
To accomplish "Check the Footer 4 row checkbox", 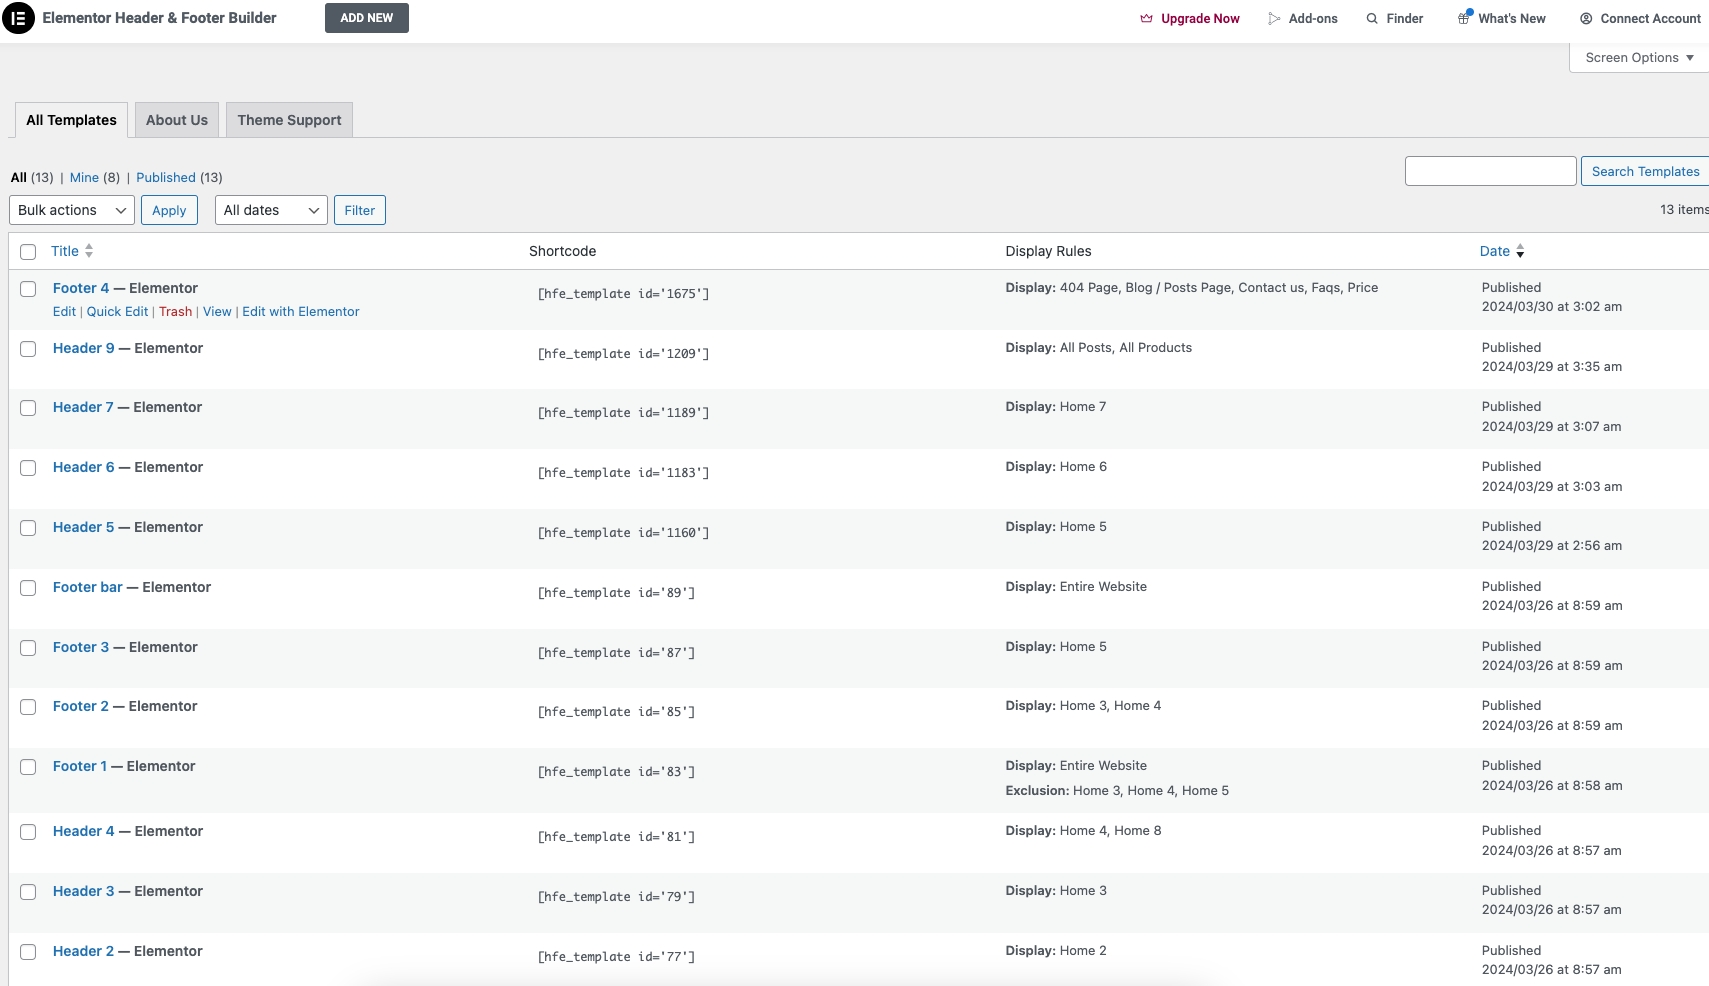I will tap(28, 289).
